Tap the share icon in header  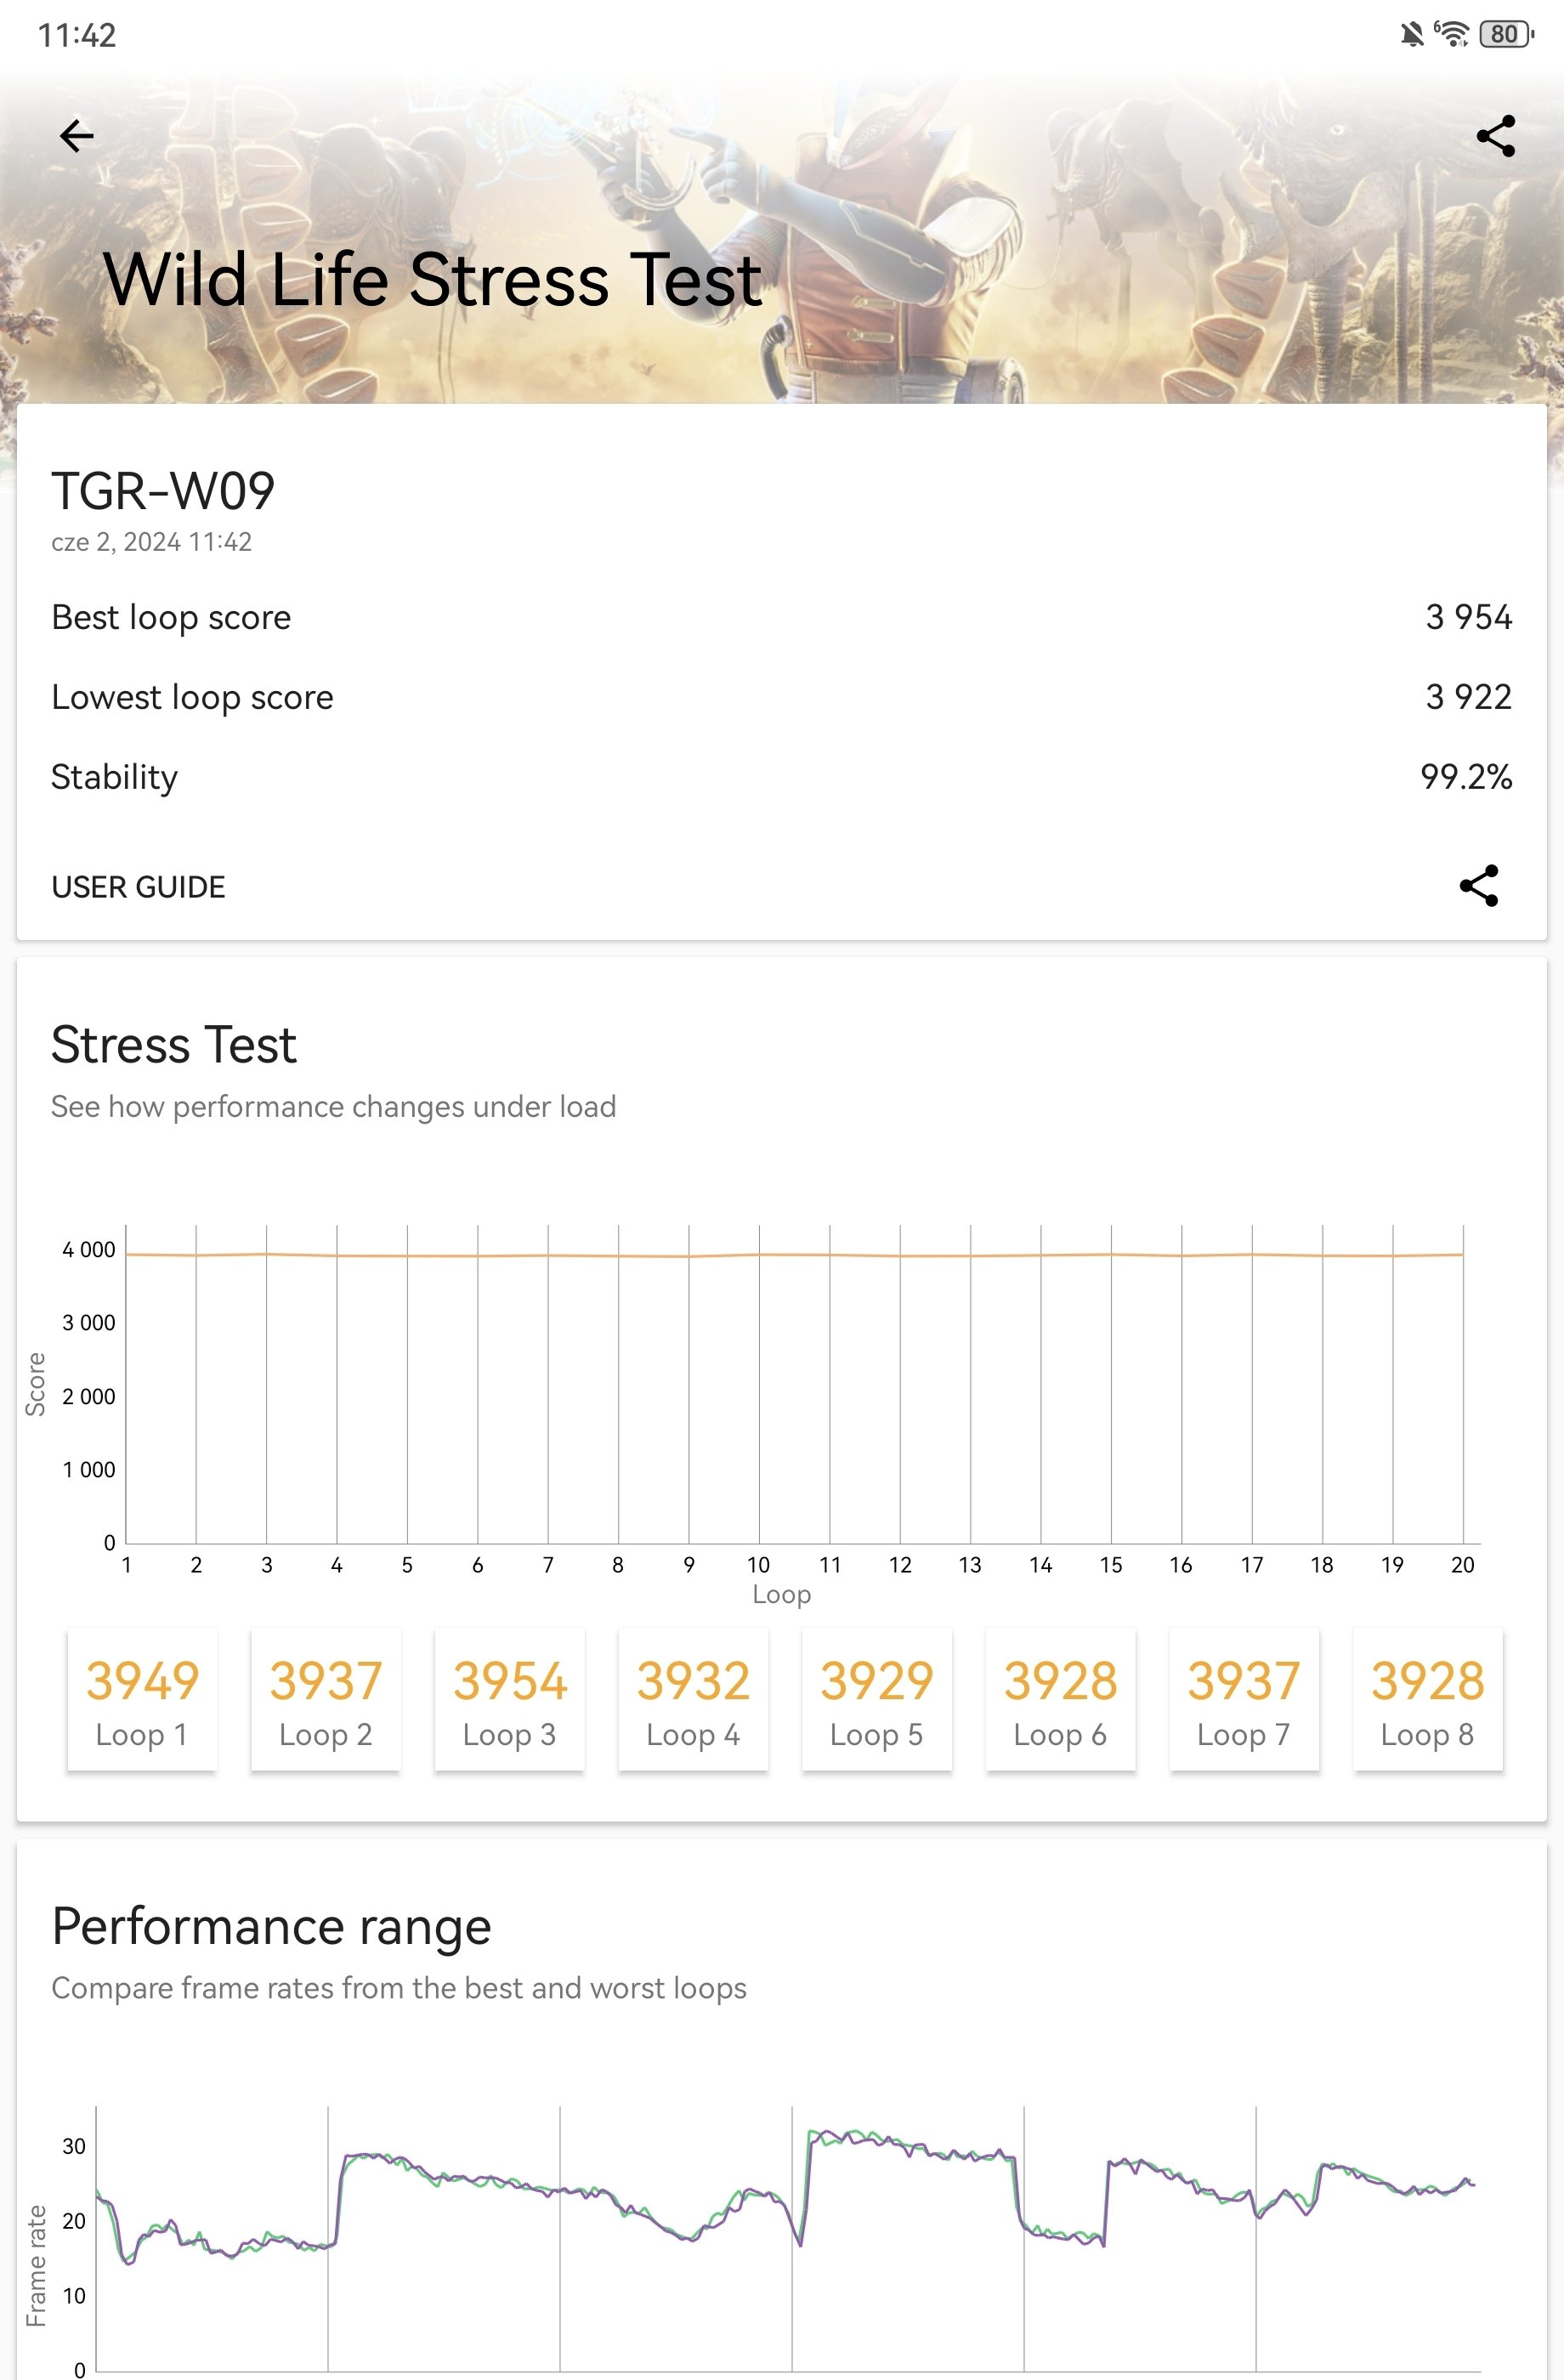[x=1495, y=136]
